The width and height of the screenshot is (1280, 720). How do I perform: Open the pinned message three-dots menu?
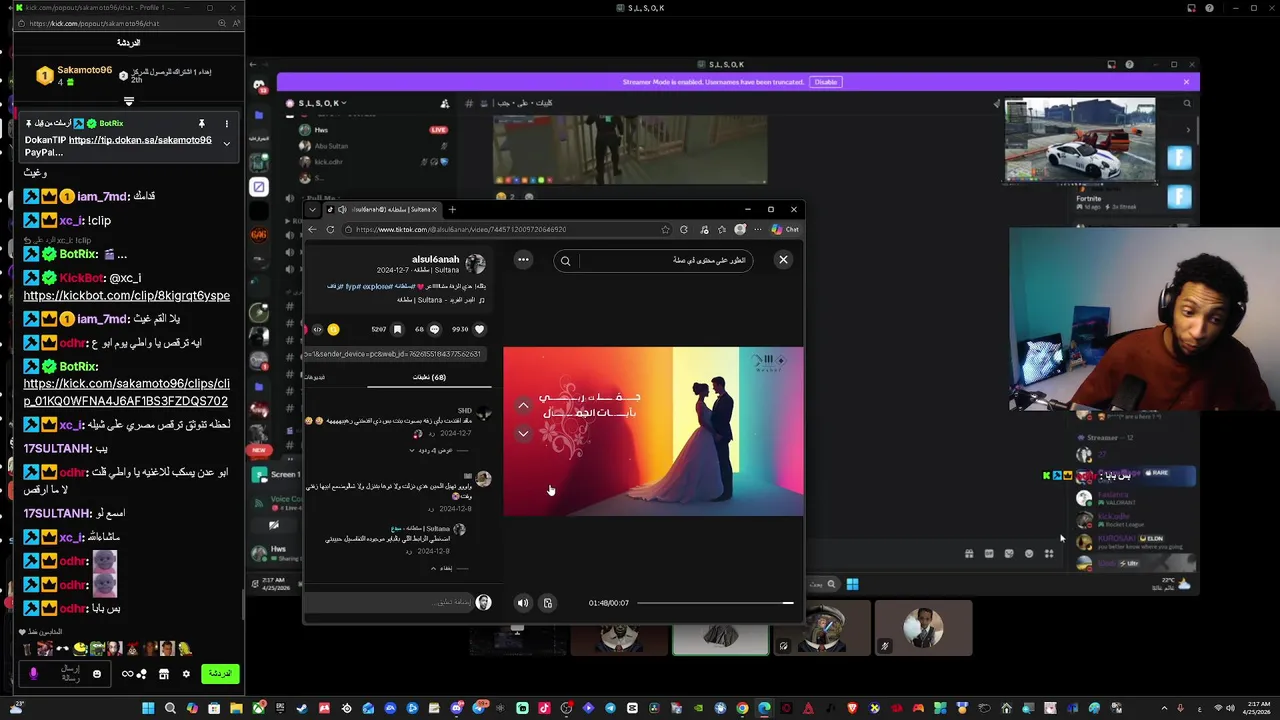(x=226, y=124)
